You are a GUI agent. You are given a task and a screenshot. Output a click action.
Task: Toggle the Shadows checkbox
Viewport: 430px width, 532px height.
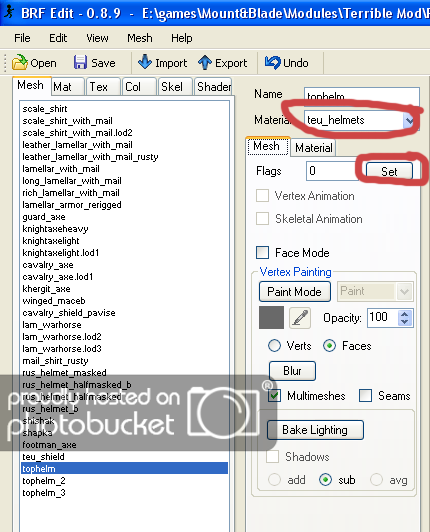[x=273, y=457]
